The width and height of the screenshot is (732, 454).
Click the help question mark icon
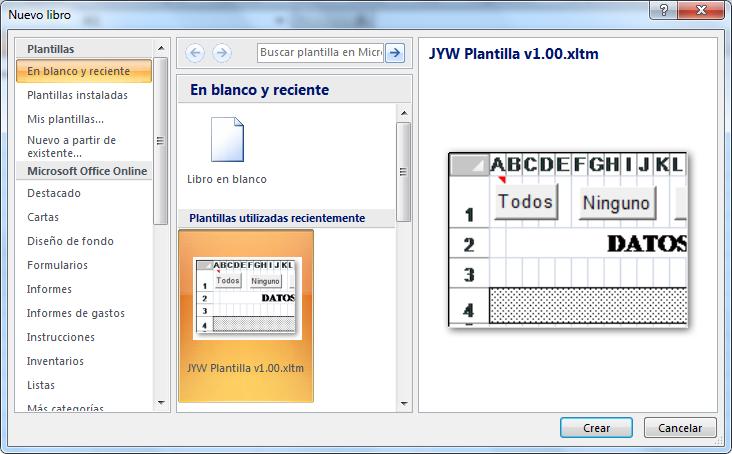click(x=662, y=9)
